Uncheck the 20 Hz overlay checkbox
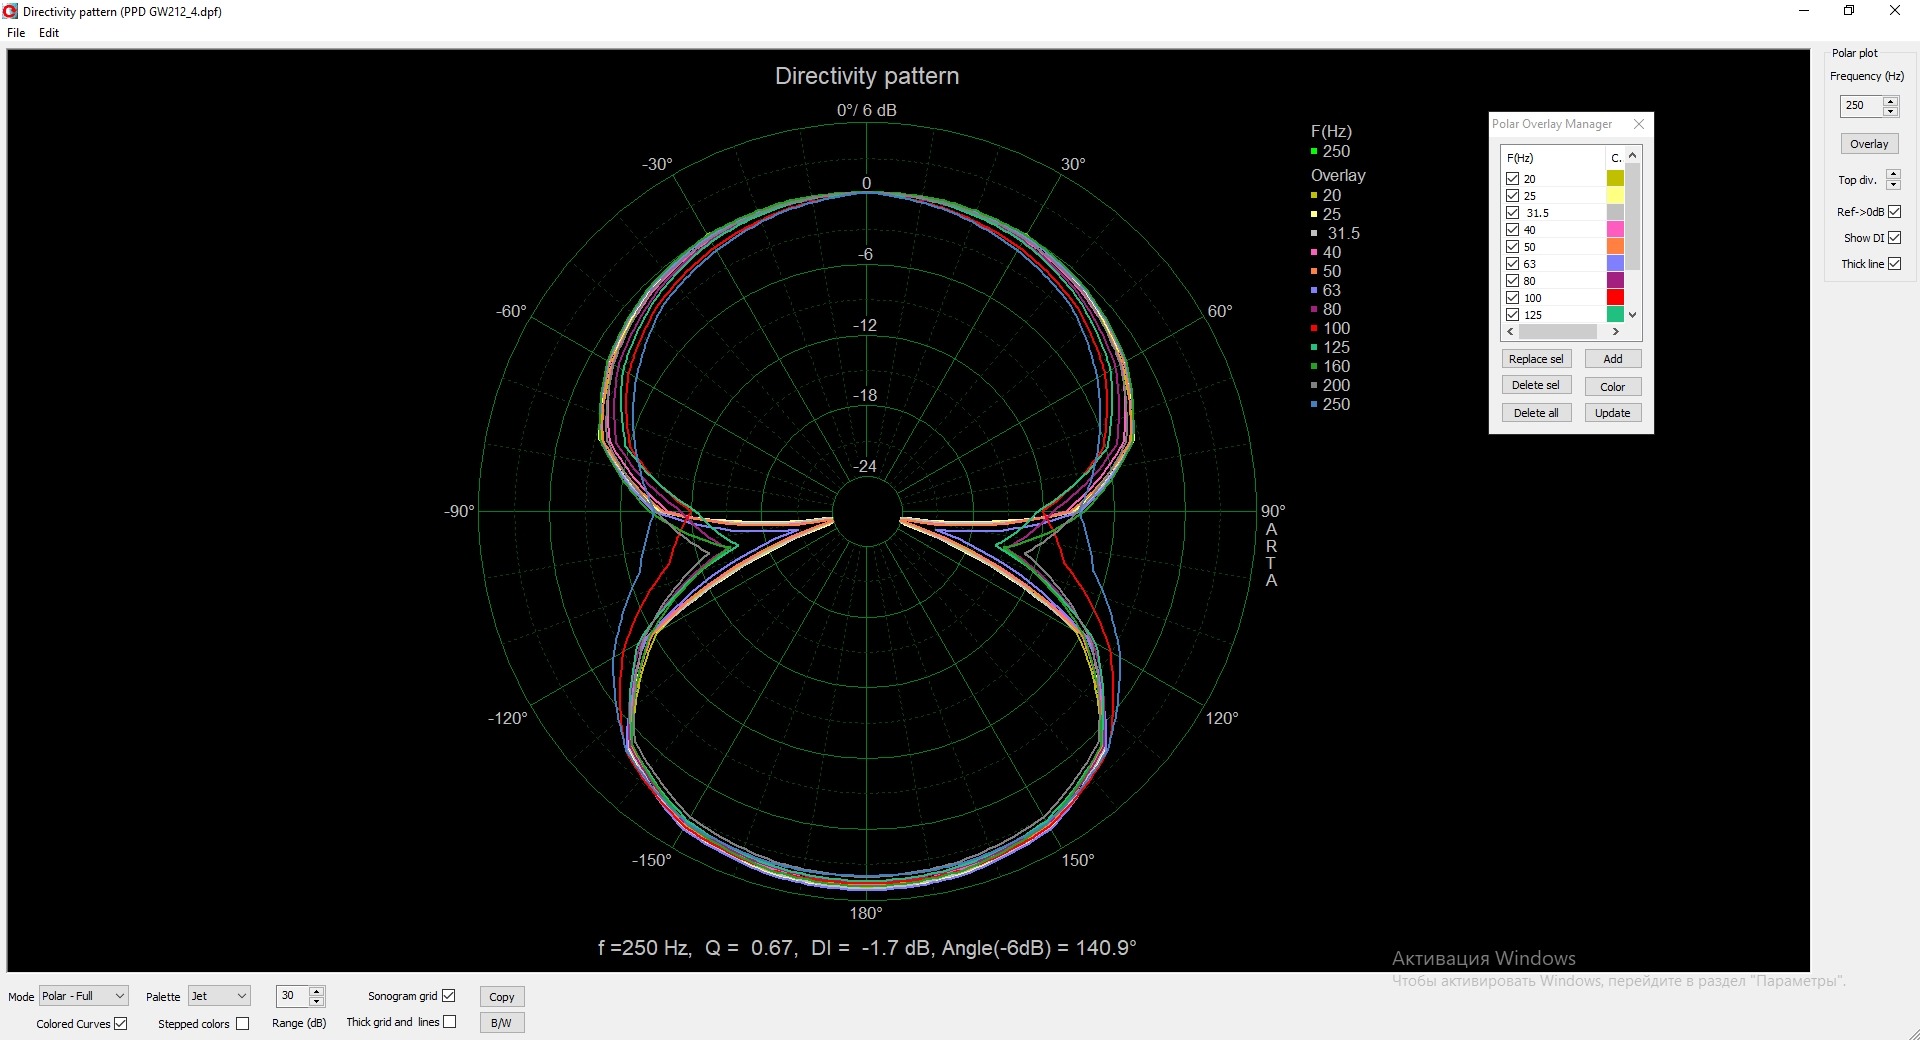1920x1040 pixels. pos(1512,179)
